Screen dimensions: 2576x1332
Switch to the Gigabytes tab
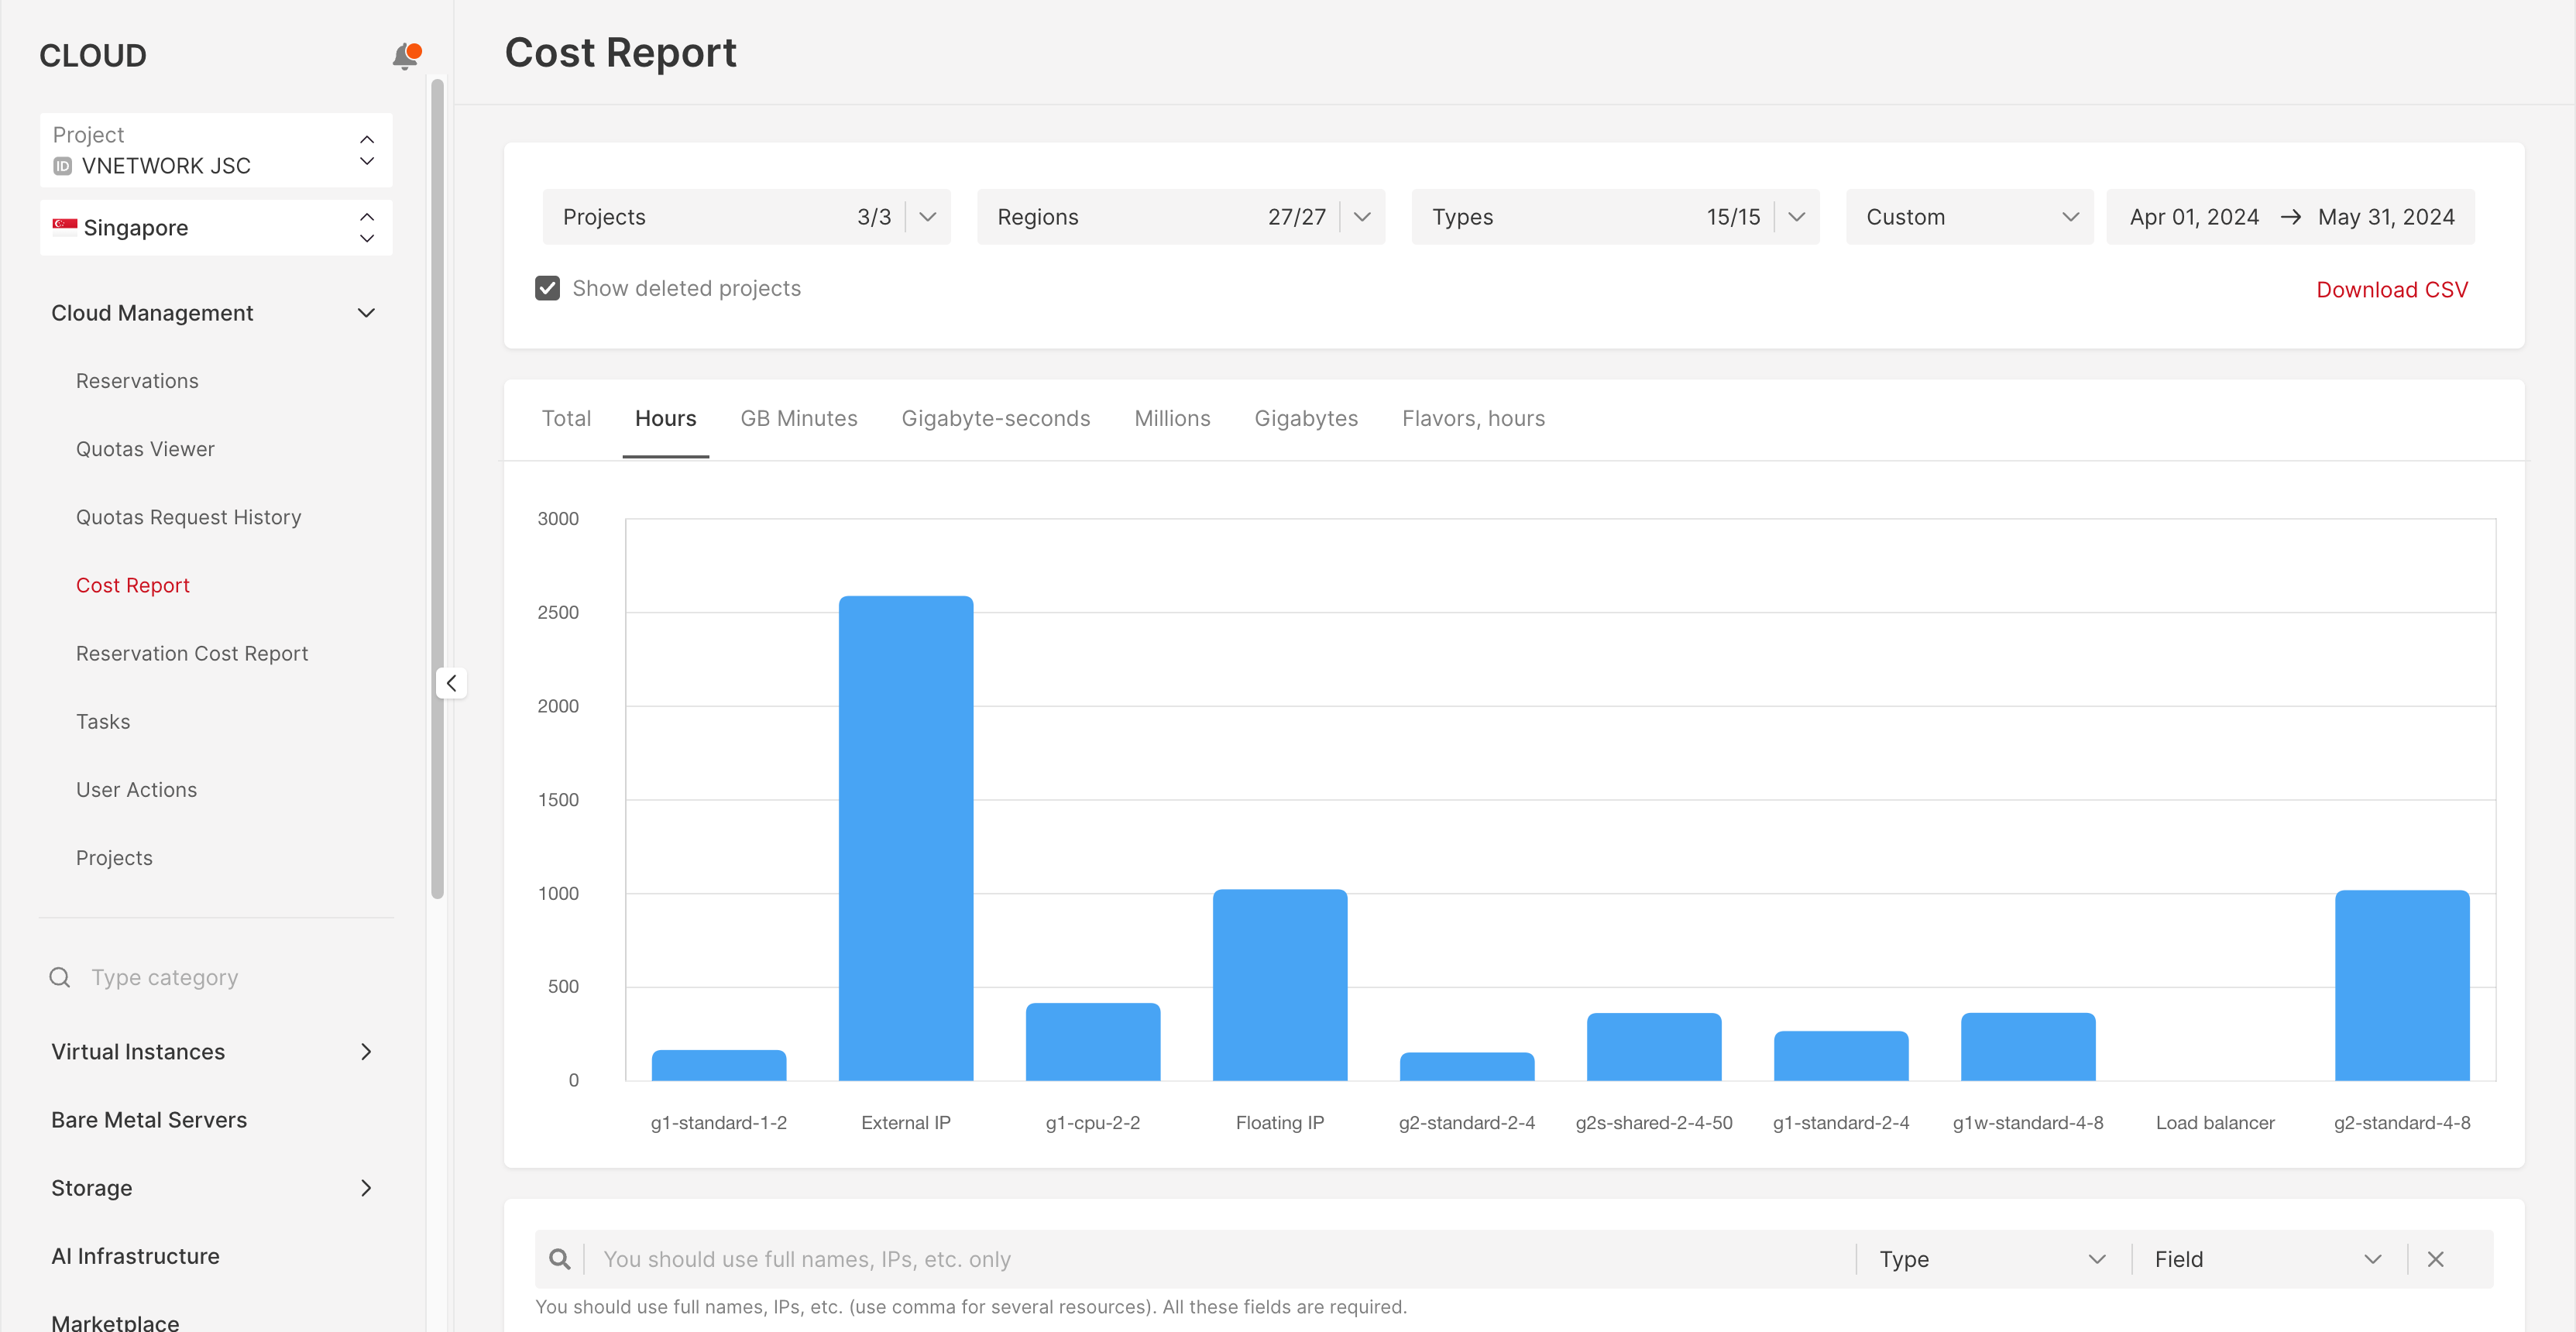click(1306, 417)
